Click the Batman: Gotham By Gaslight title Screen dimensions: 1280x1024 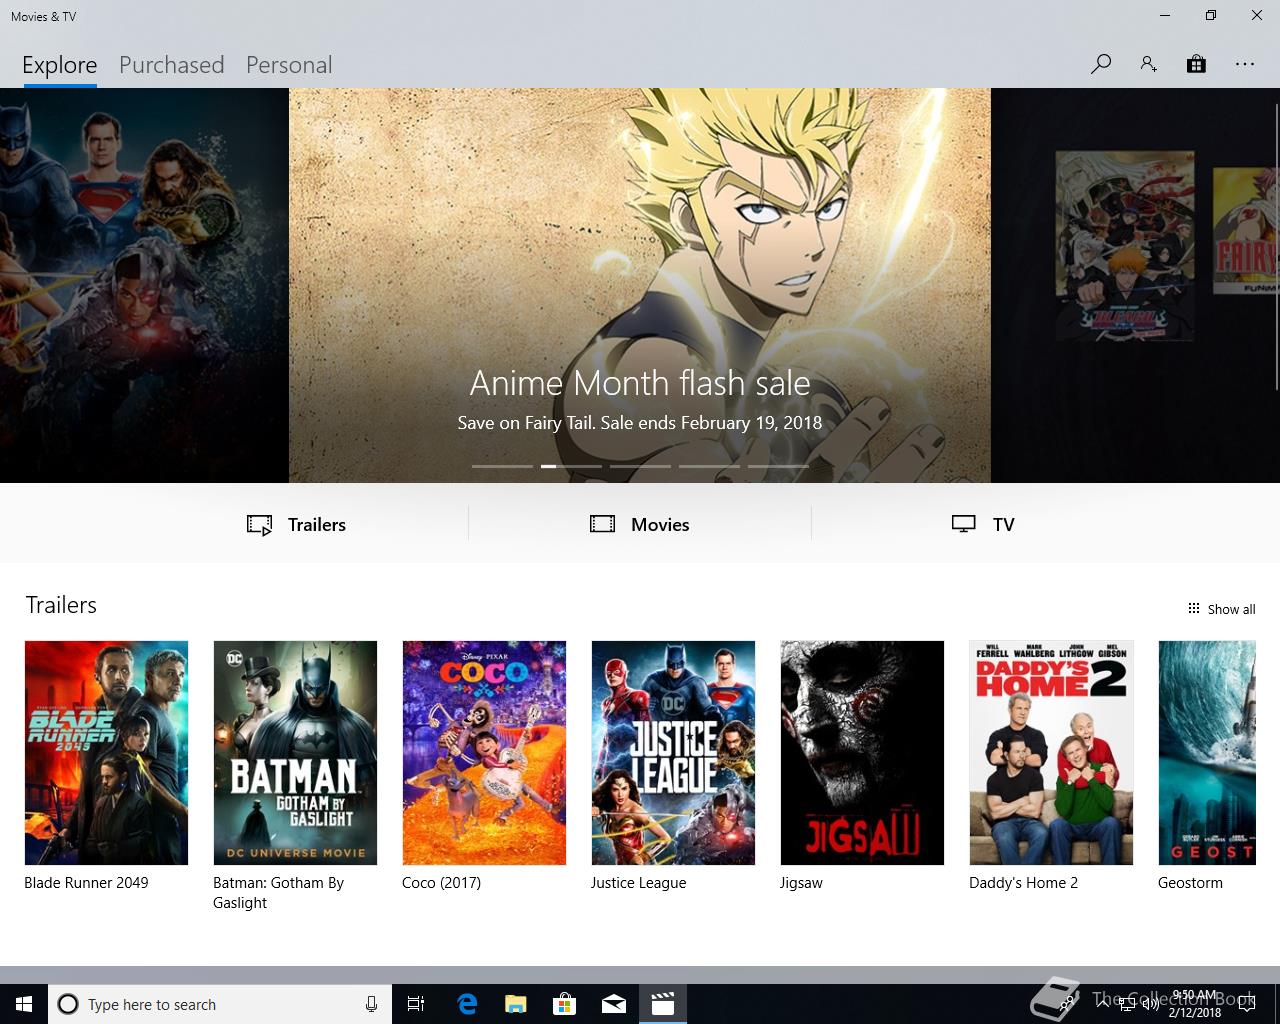tap(278, 892)
